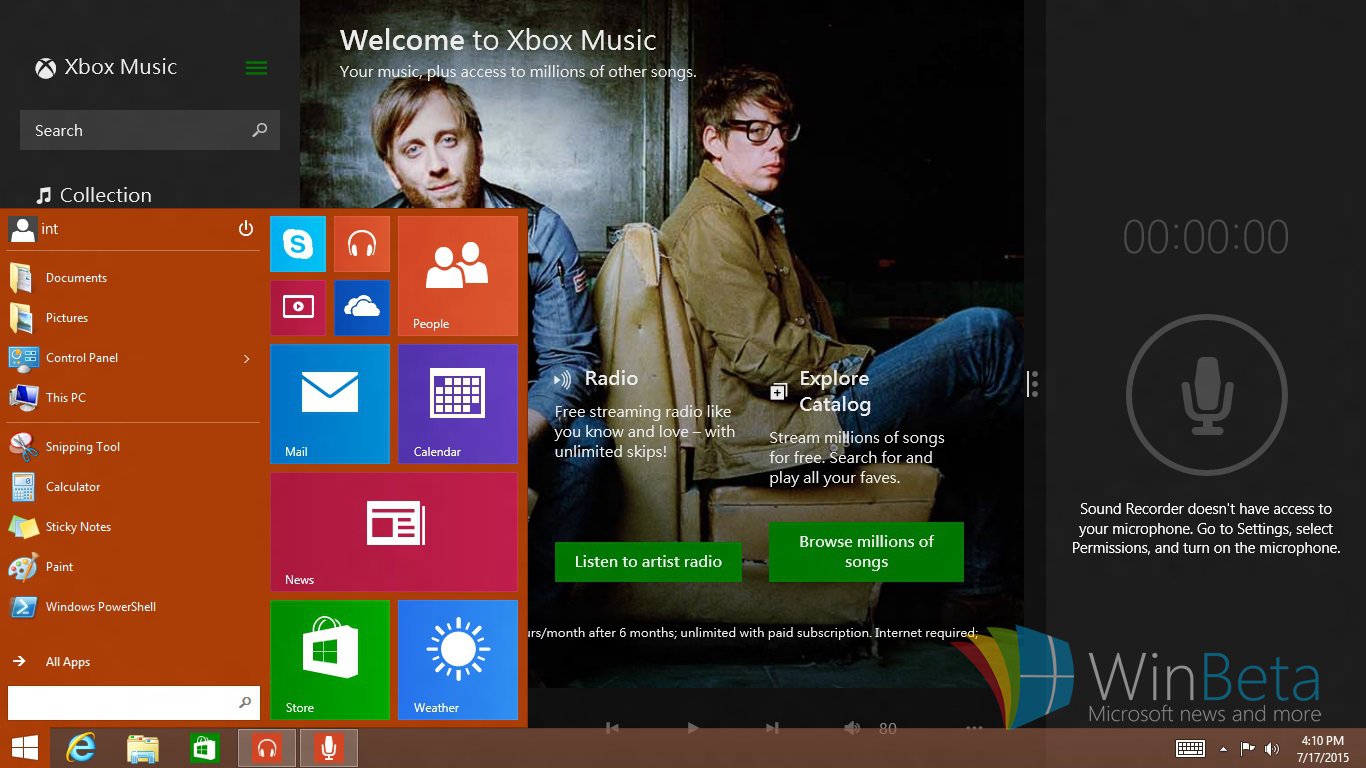Click the Start menu search box
1366x768 pixels.
point(122,703)
